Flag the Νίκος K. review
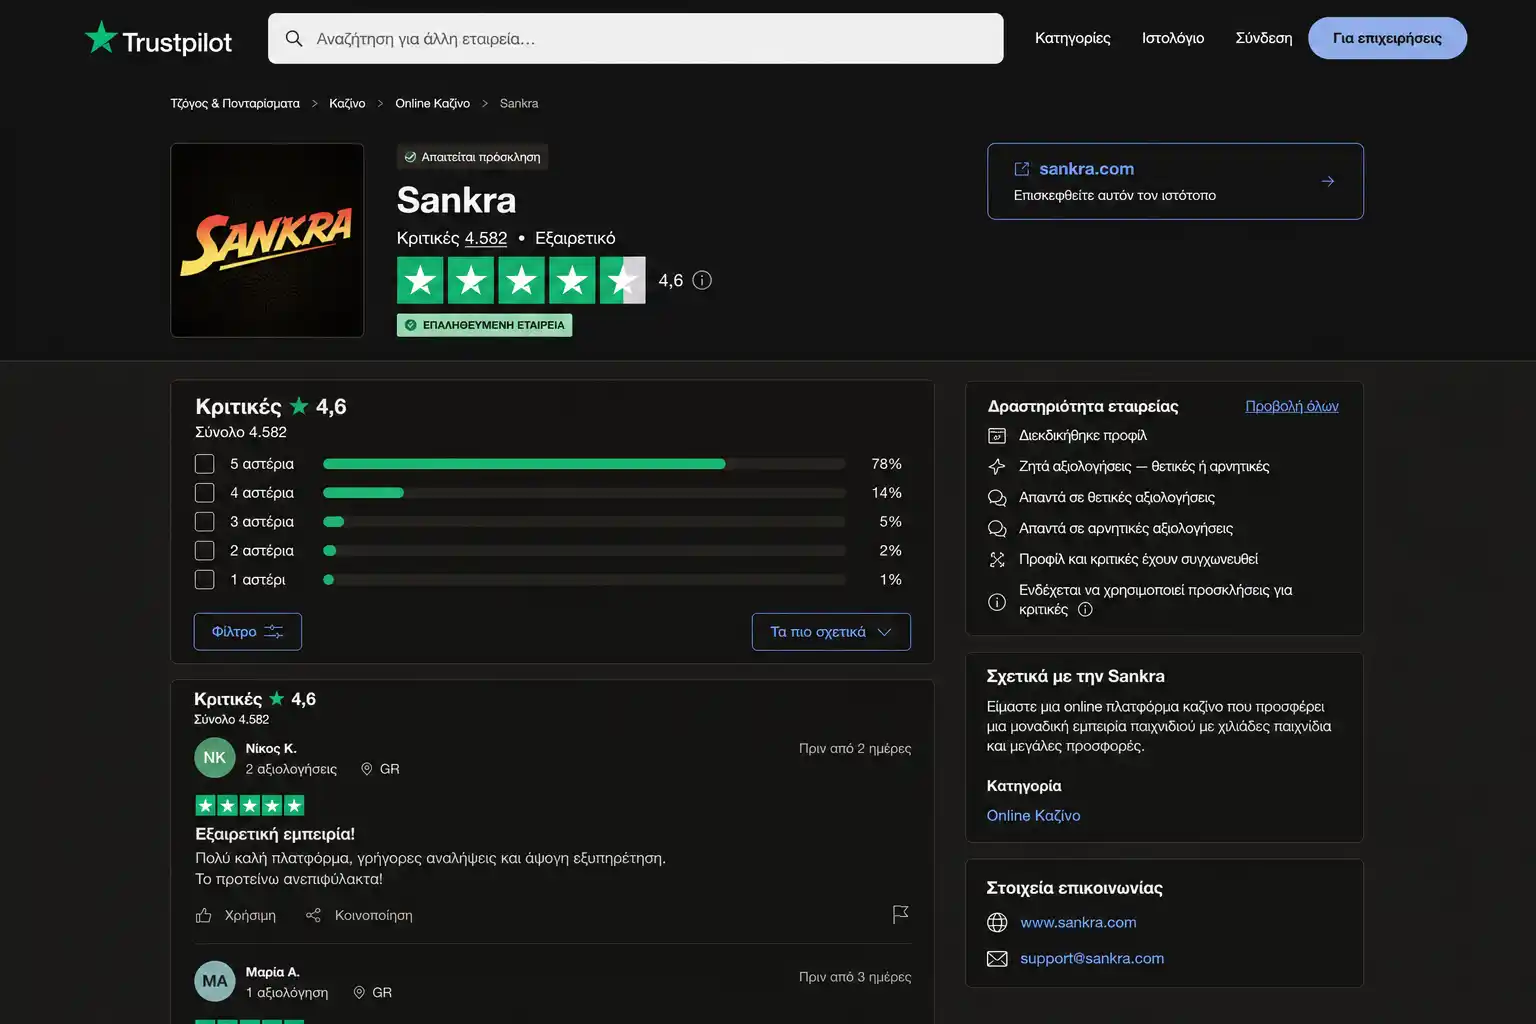This screenshot has width=1536, height=1024. pos(900,915)
